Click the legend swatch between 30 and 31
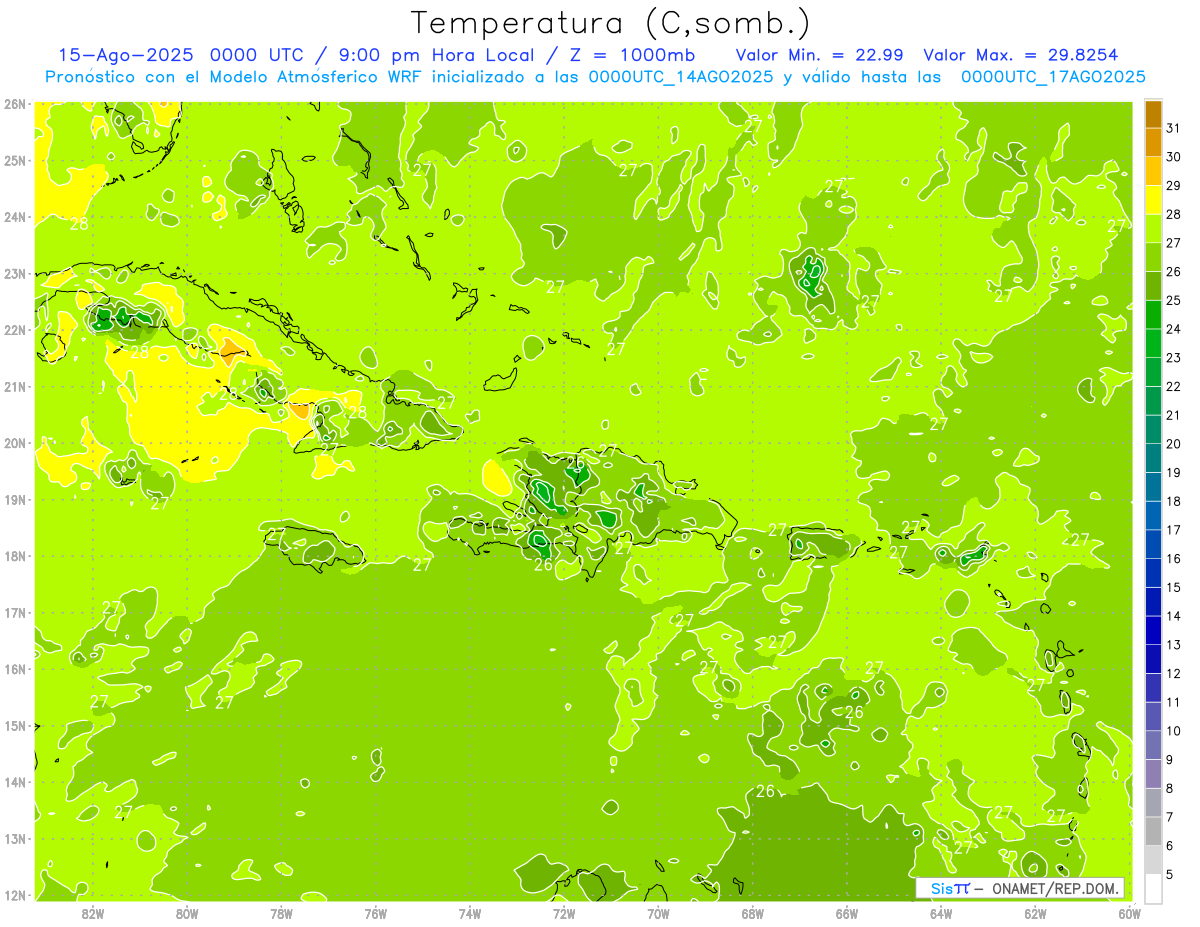Image resolution: width=1200 pixels, height=927 pixels. pos(1153,142)
